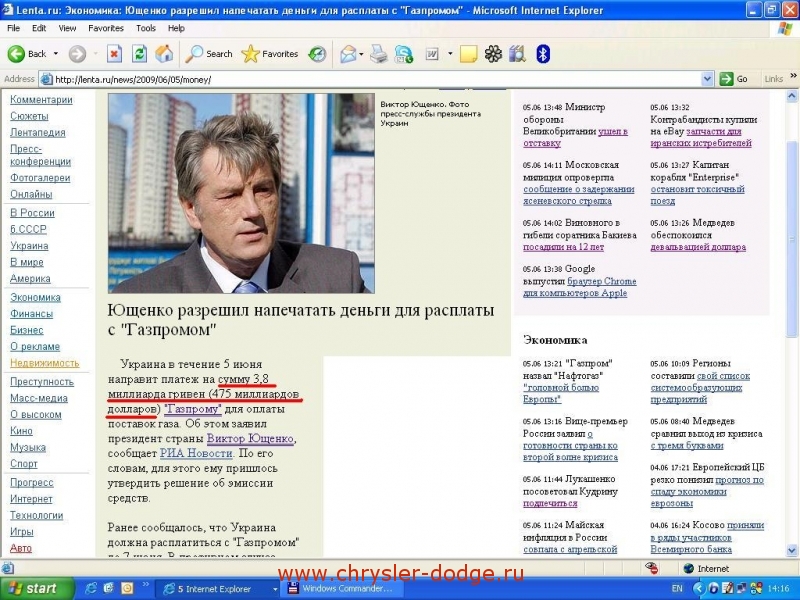Screen dimensions: 800x600
Task: Click the second Quick Launch icon
Action: coord(108,589)
